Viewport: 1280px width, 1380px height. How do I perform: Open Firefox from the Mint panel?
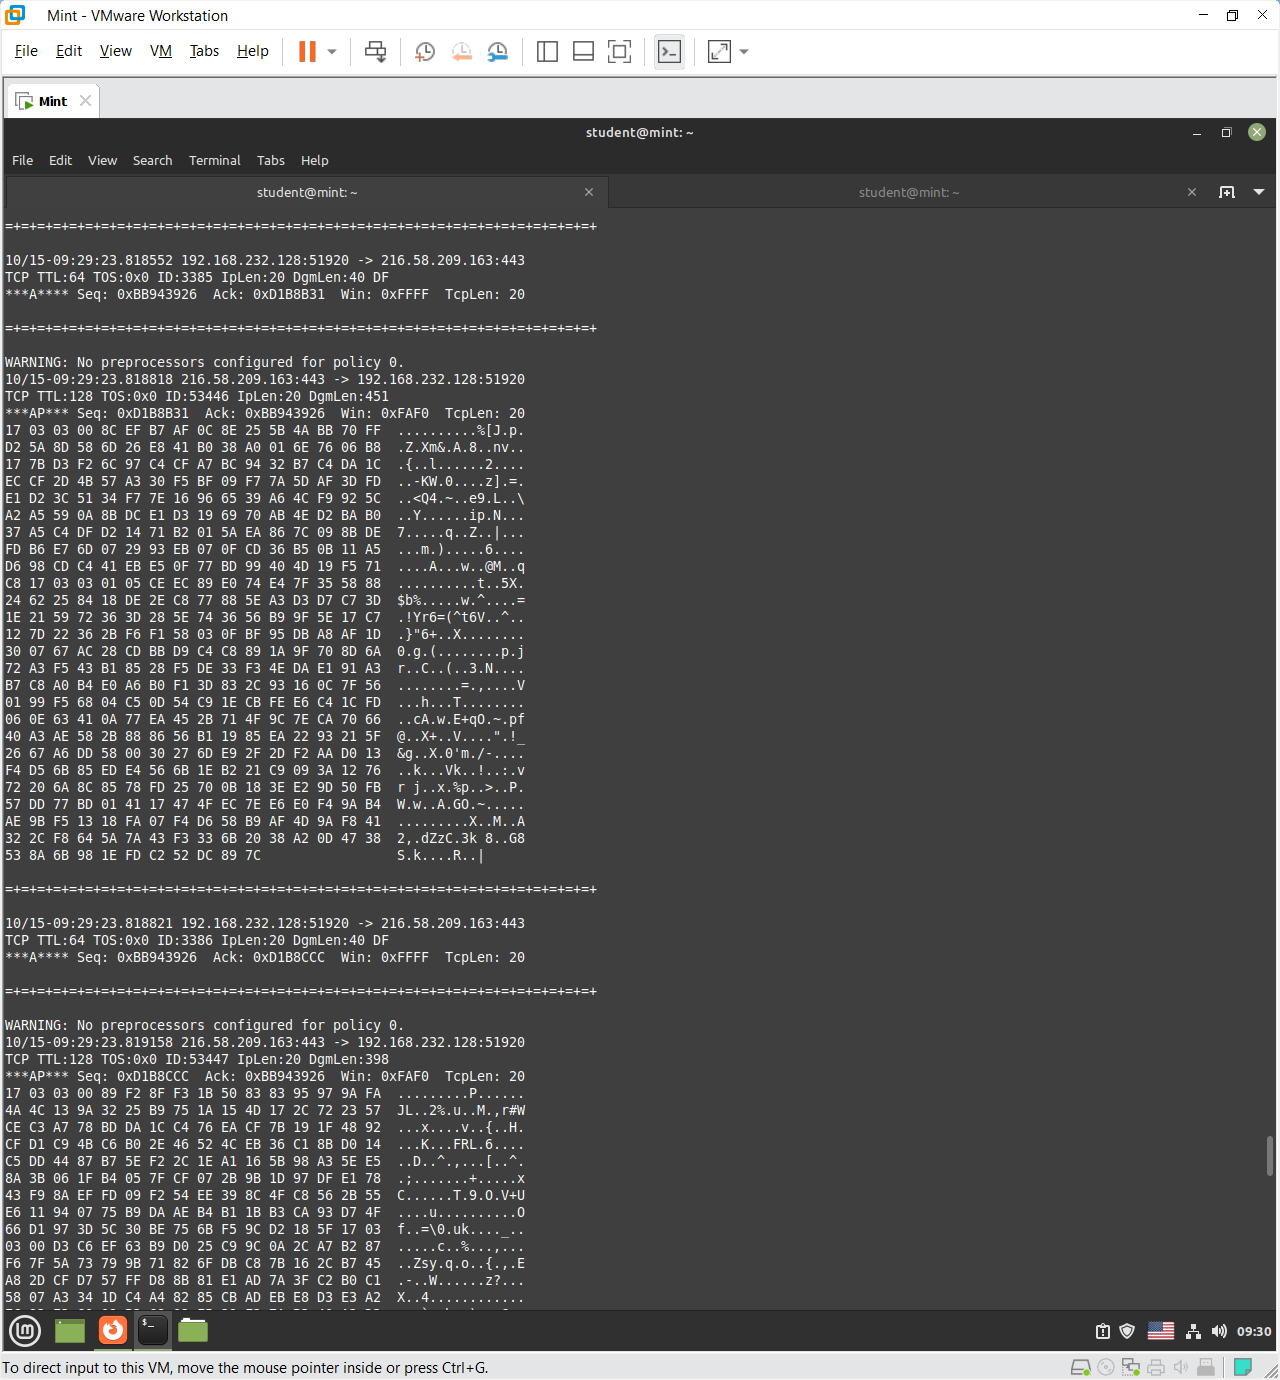(x=113, y=1330)
